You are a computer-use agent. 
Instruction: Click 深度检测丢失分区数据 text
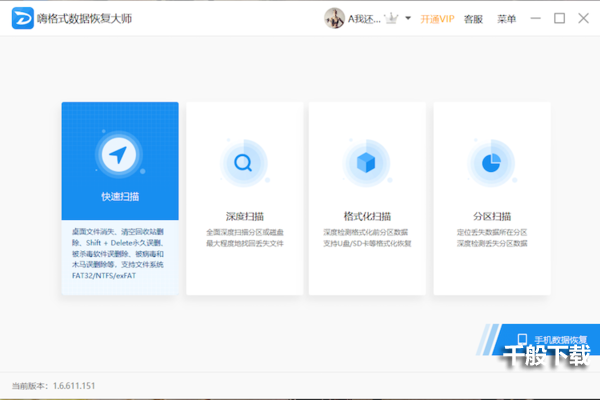tap(492, 243)
